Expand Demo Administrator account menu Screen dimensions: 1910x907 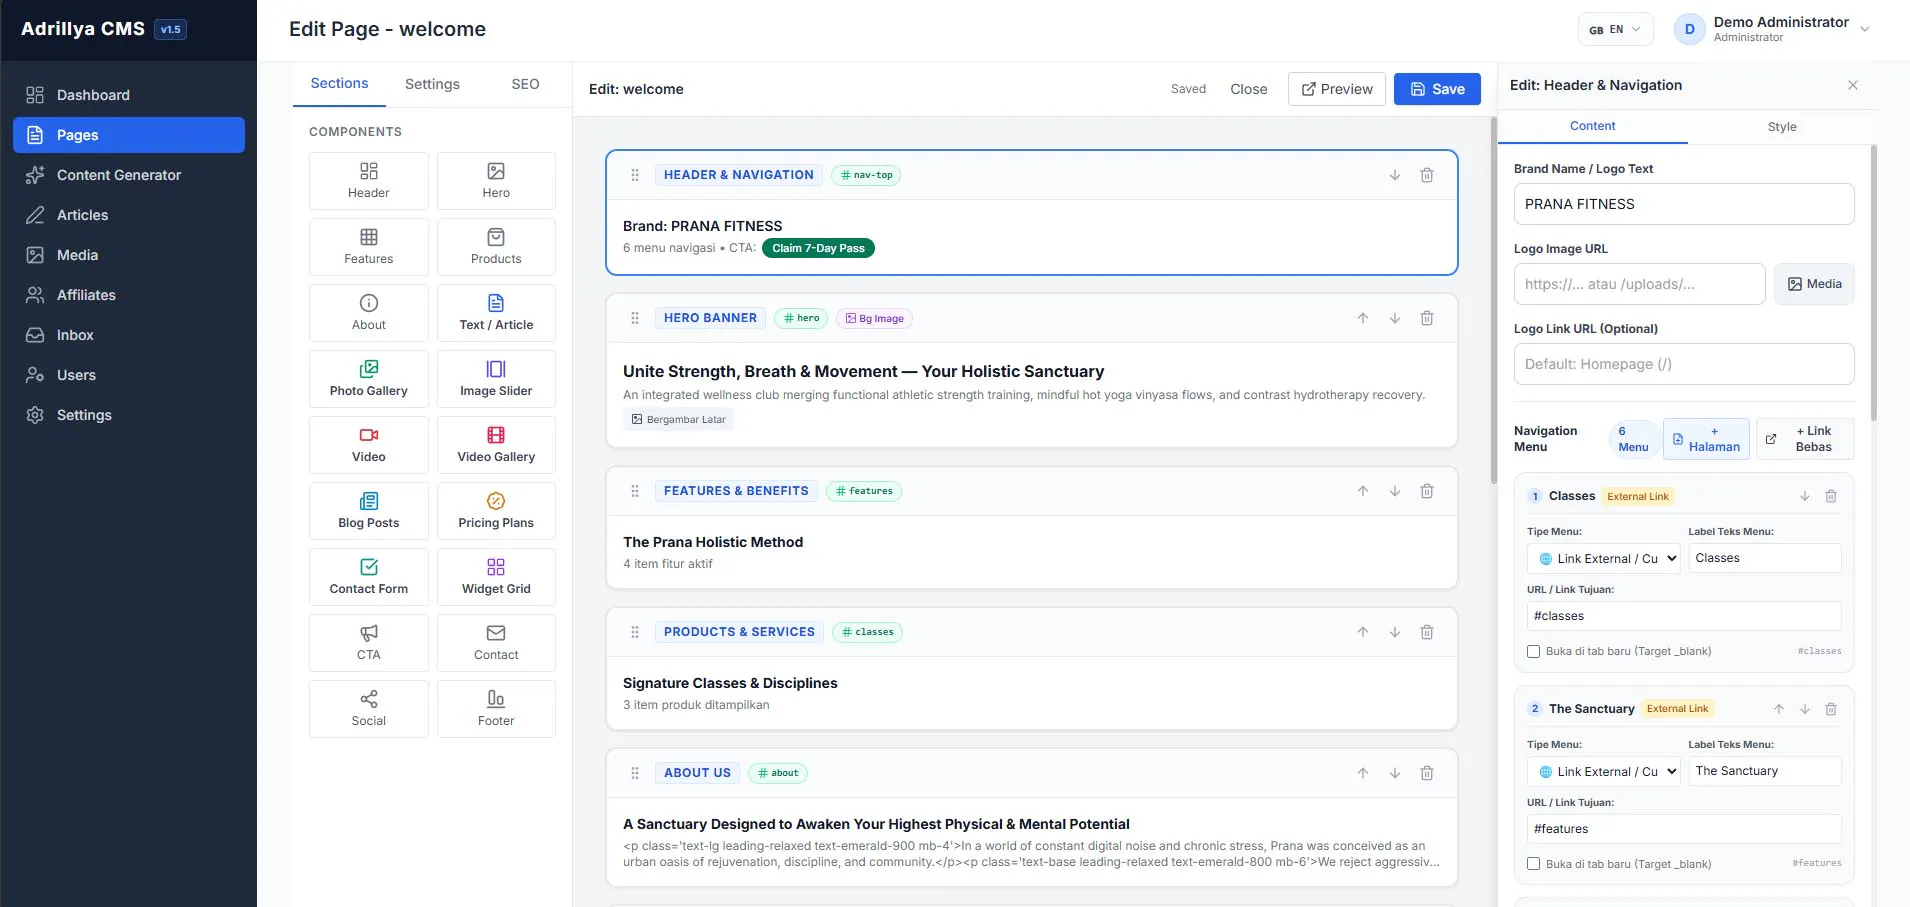coord(1772,29)
